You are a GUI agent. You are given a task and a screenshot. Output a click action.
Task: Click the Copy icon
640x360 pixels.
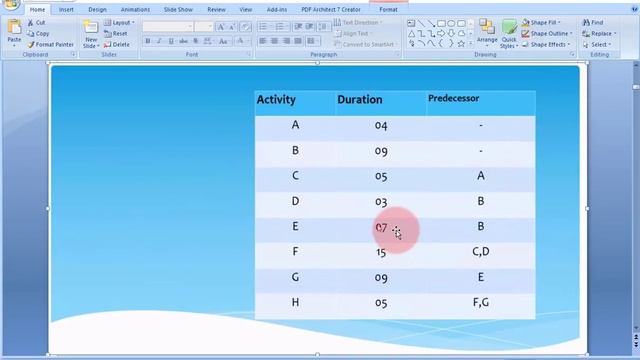(31, 34)
